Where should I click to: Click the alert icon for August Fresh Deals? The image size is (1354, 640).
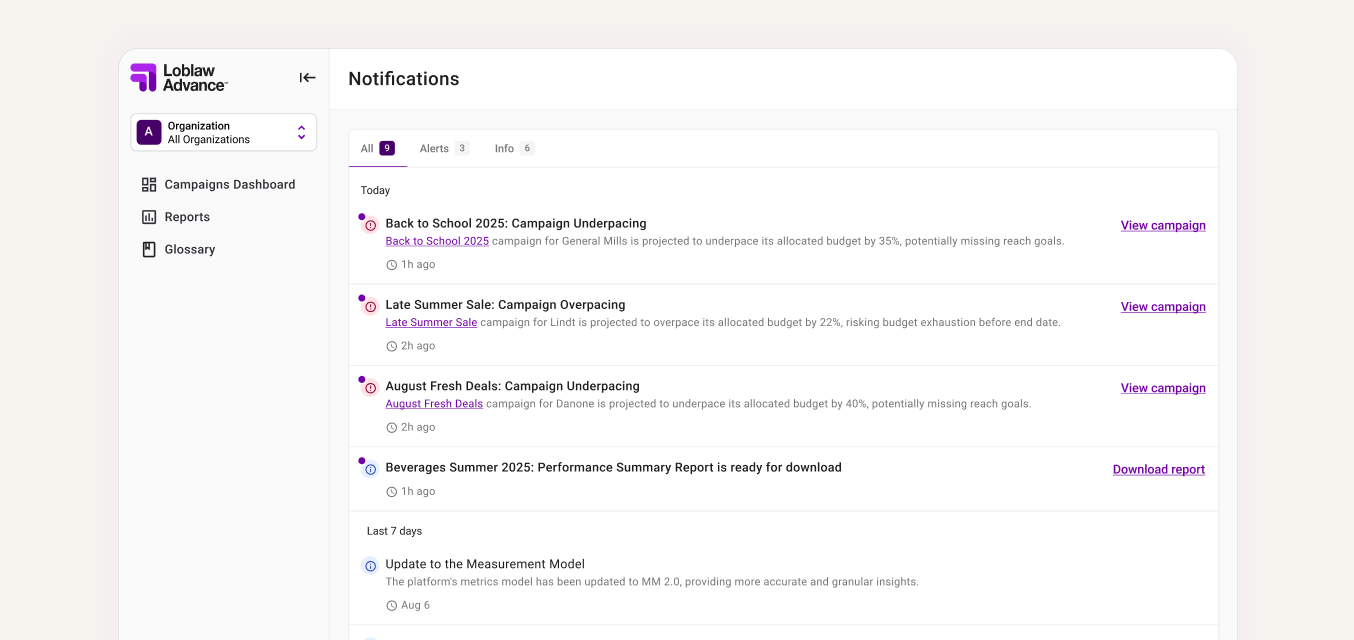coord(370,388)
